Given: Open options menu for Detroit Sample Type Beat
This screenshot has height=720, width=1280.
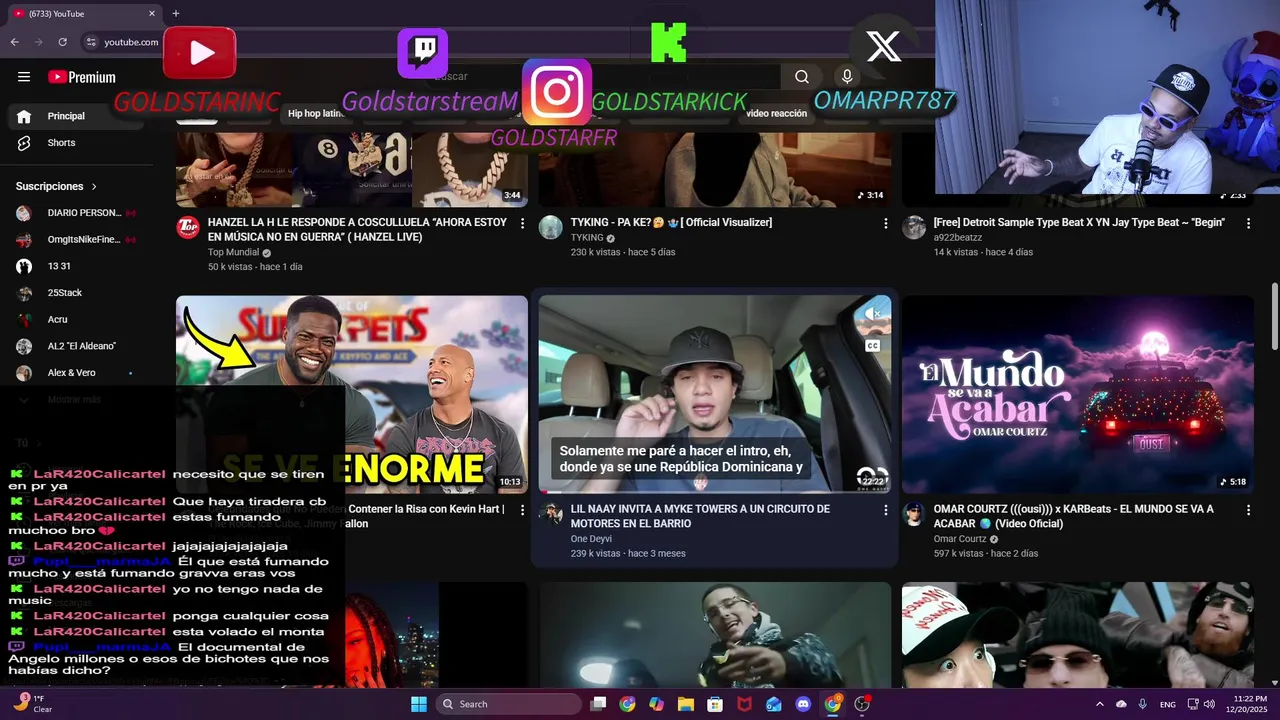Looking at the screenshot, I should click(x=1248, y=223).
